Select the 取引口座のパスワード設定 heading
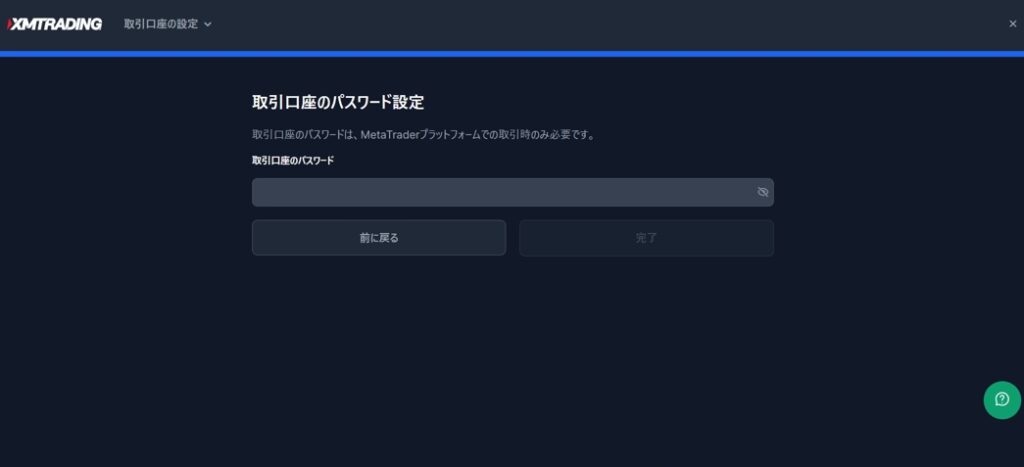Screen dimensions: 1024x467 [338, 103]
